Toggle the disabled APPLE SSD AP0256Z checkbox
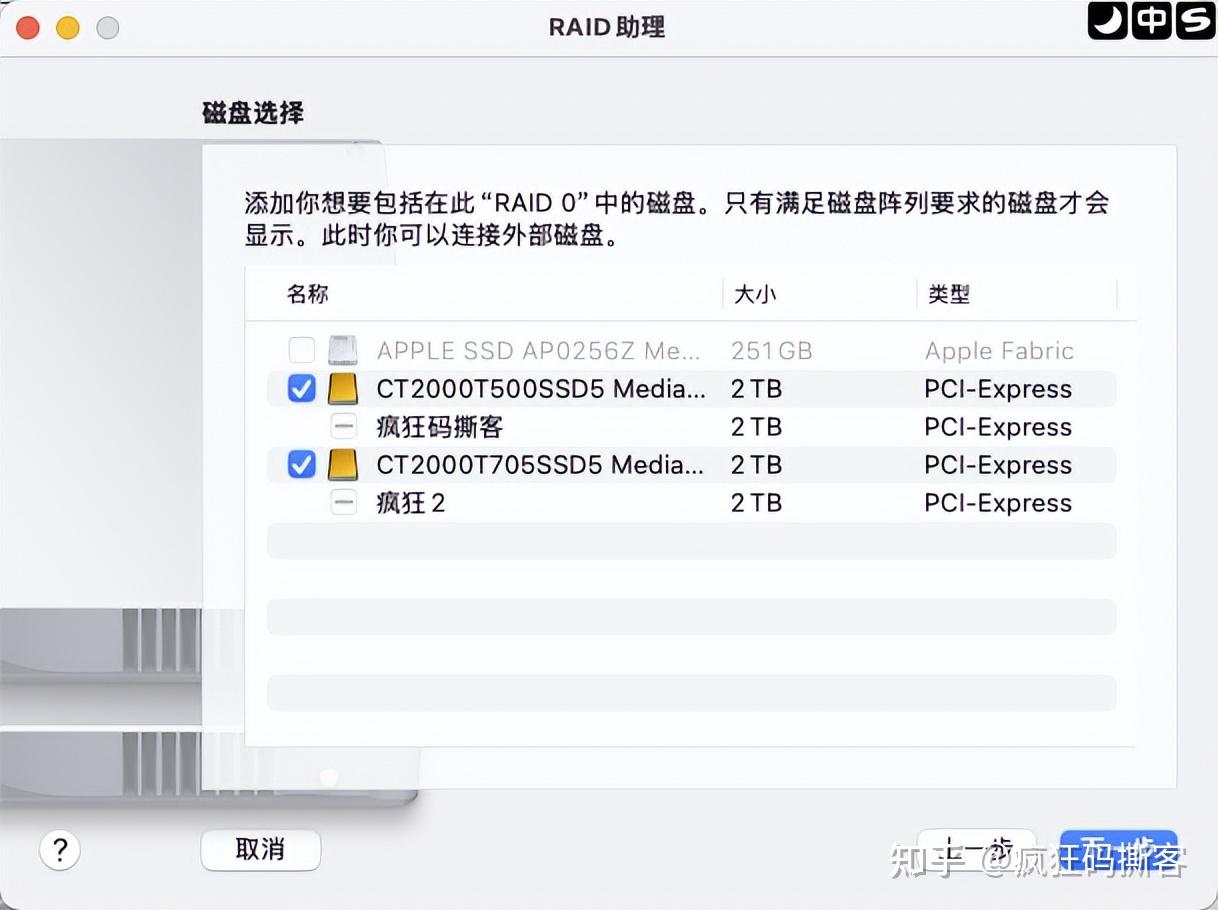The height and width of the screenshot is (910, 1218). [301, 350]
